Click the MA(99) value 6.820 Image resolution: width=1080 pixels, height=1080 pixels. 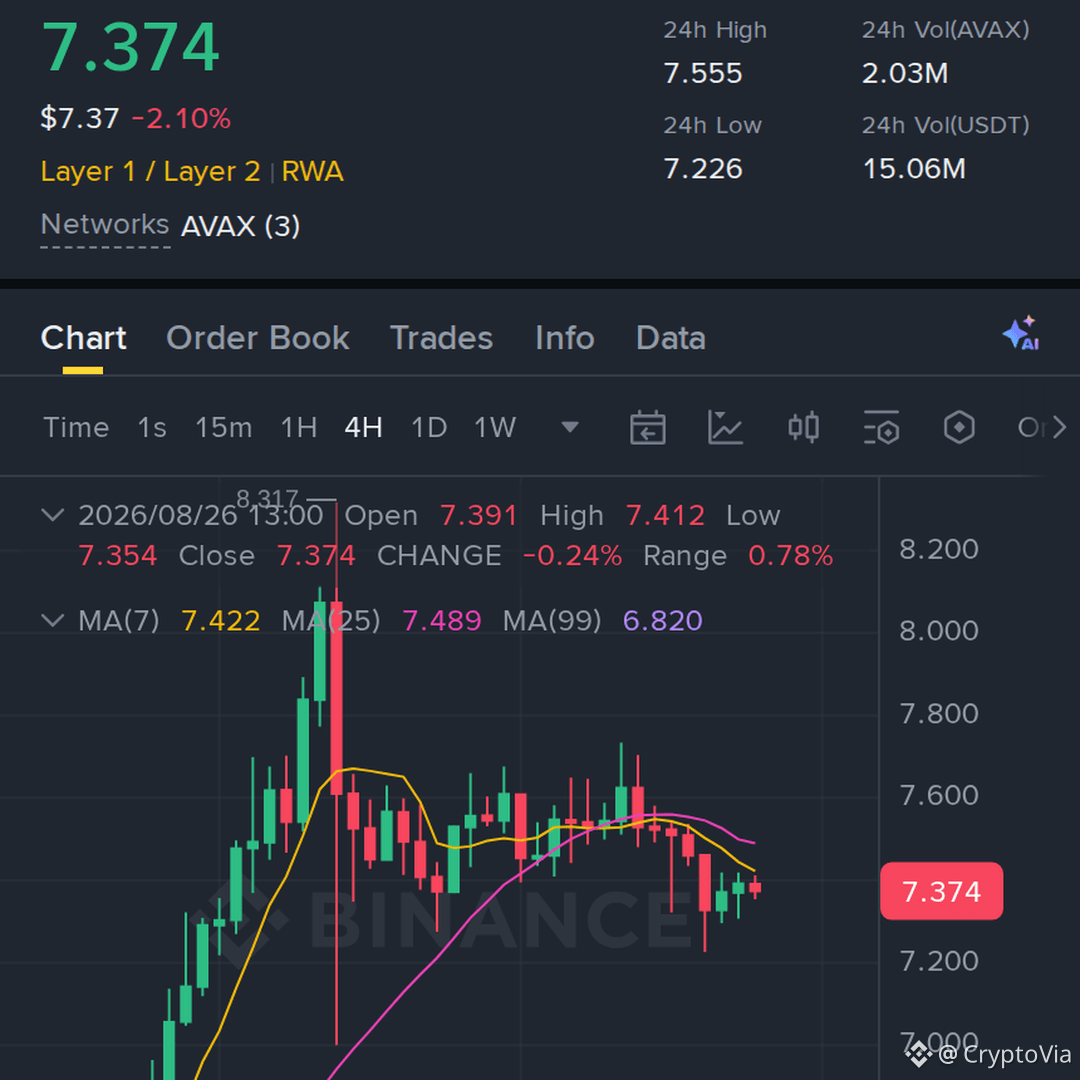663,621
